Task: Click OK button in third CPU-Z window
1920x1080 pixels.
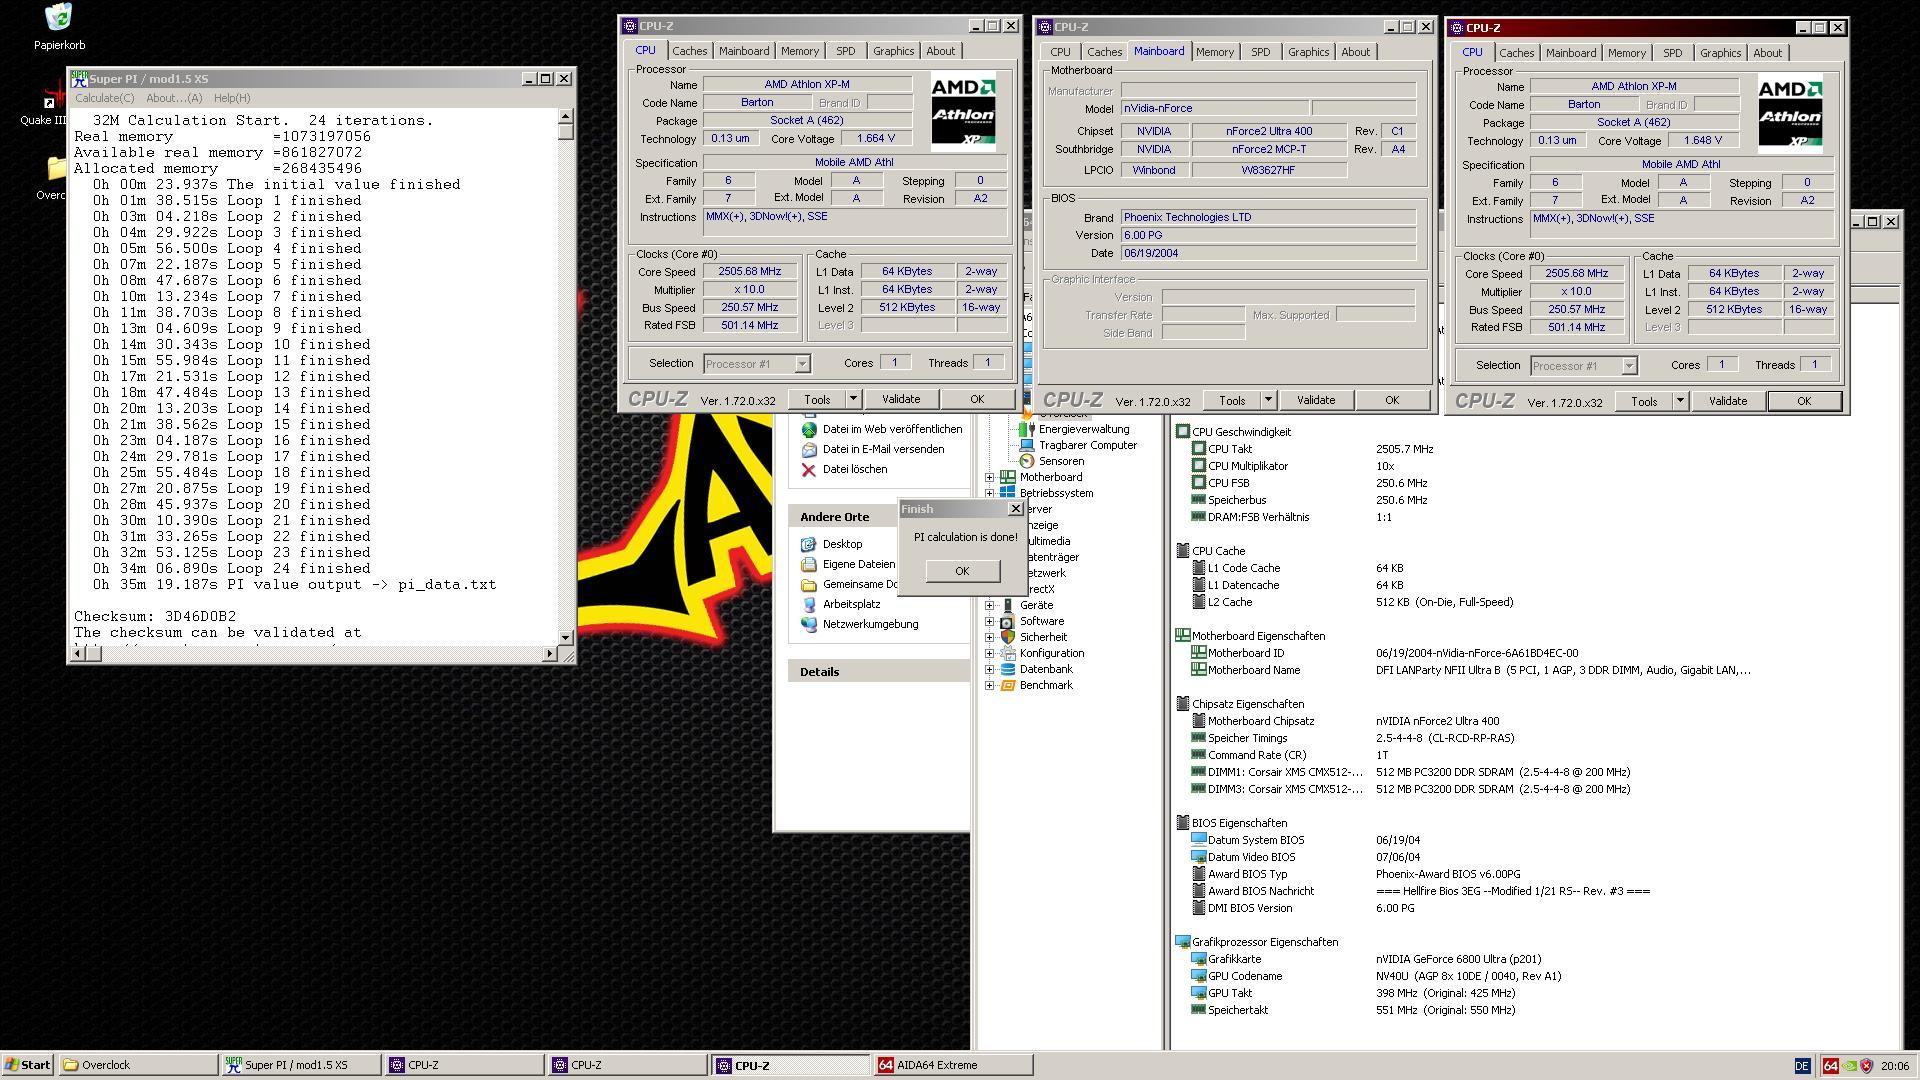Action: tap(1804, 401)
